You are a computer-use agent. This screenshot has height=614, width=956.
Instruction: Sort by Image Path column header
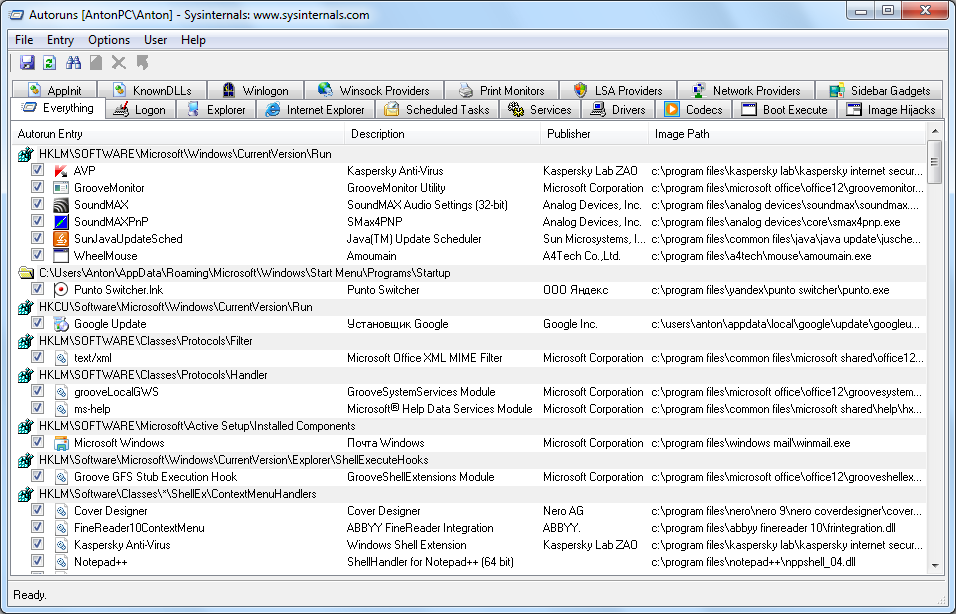(787, 134)
